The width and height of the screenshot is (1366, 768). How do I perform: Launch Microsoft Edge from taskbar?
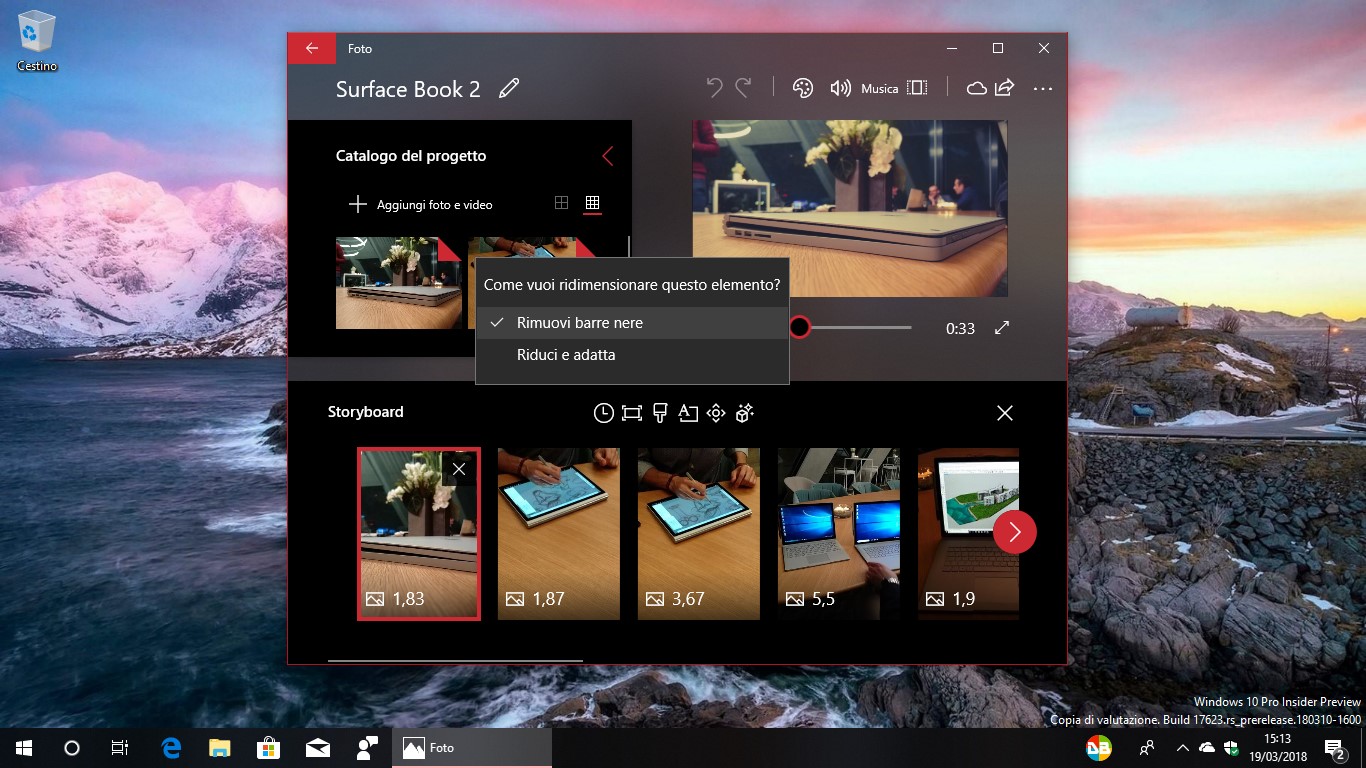tap(172, 747)
